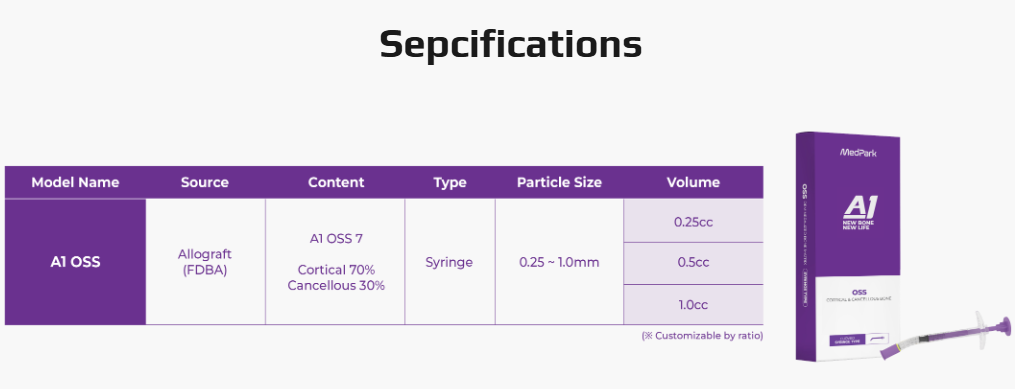Click the Cancellous 30% text

336,285
